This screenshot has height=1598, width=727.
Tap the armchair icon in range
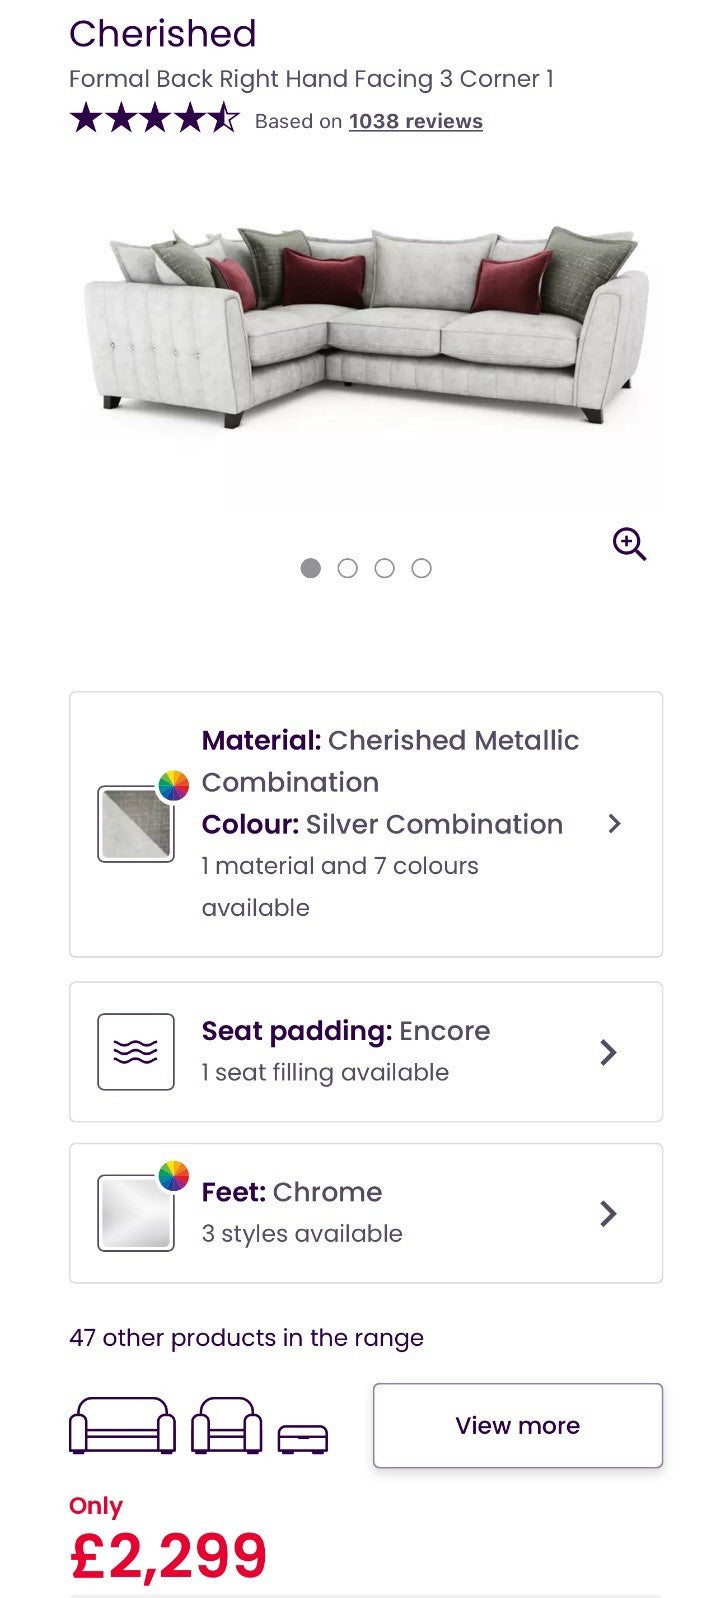pyautogui.click(x=227, y=1425)
